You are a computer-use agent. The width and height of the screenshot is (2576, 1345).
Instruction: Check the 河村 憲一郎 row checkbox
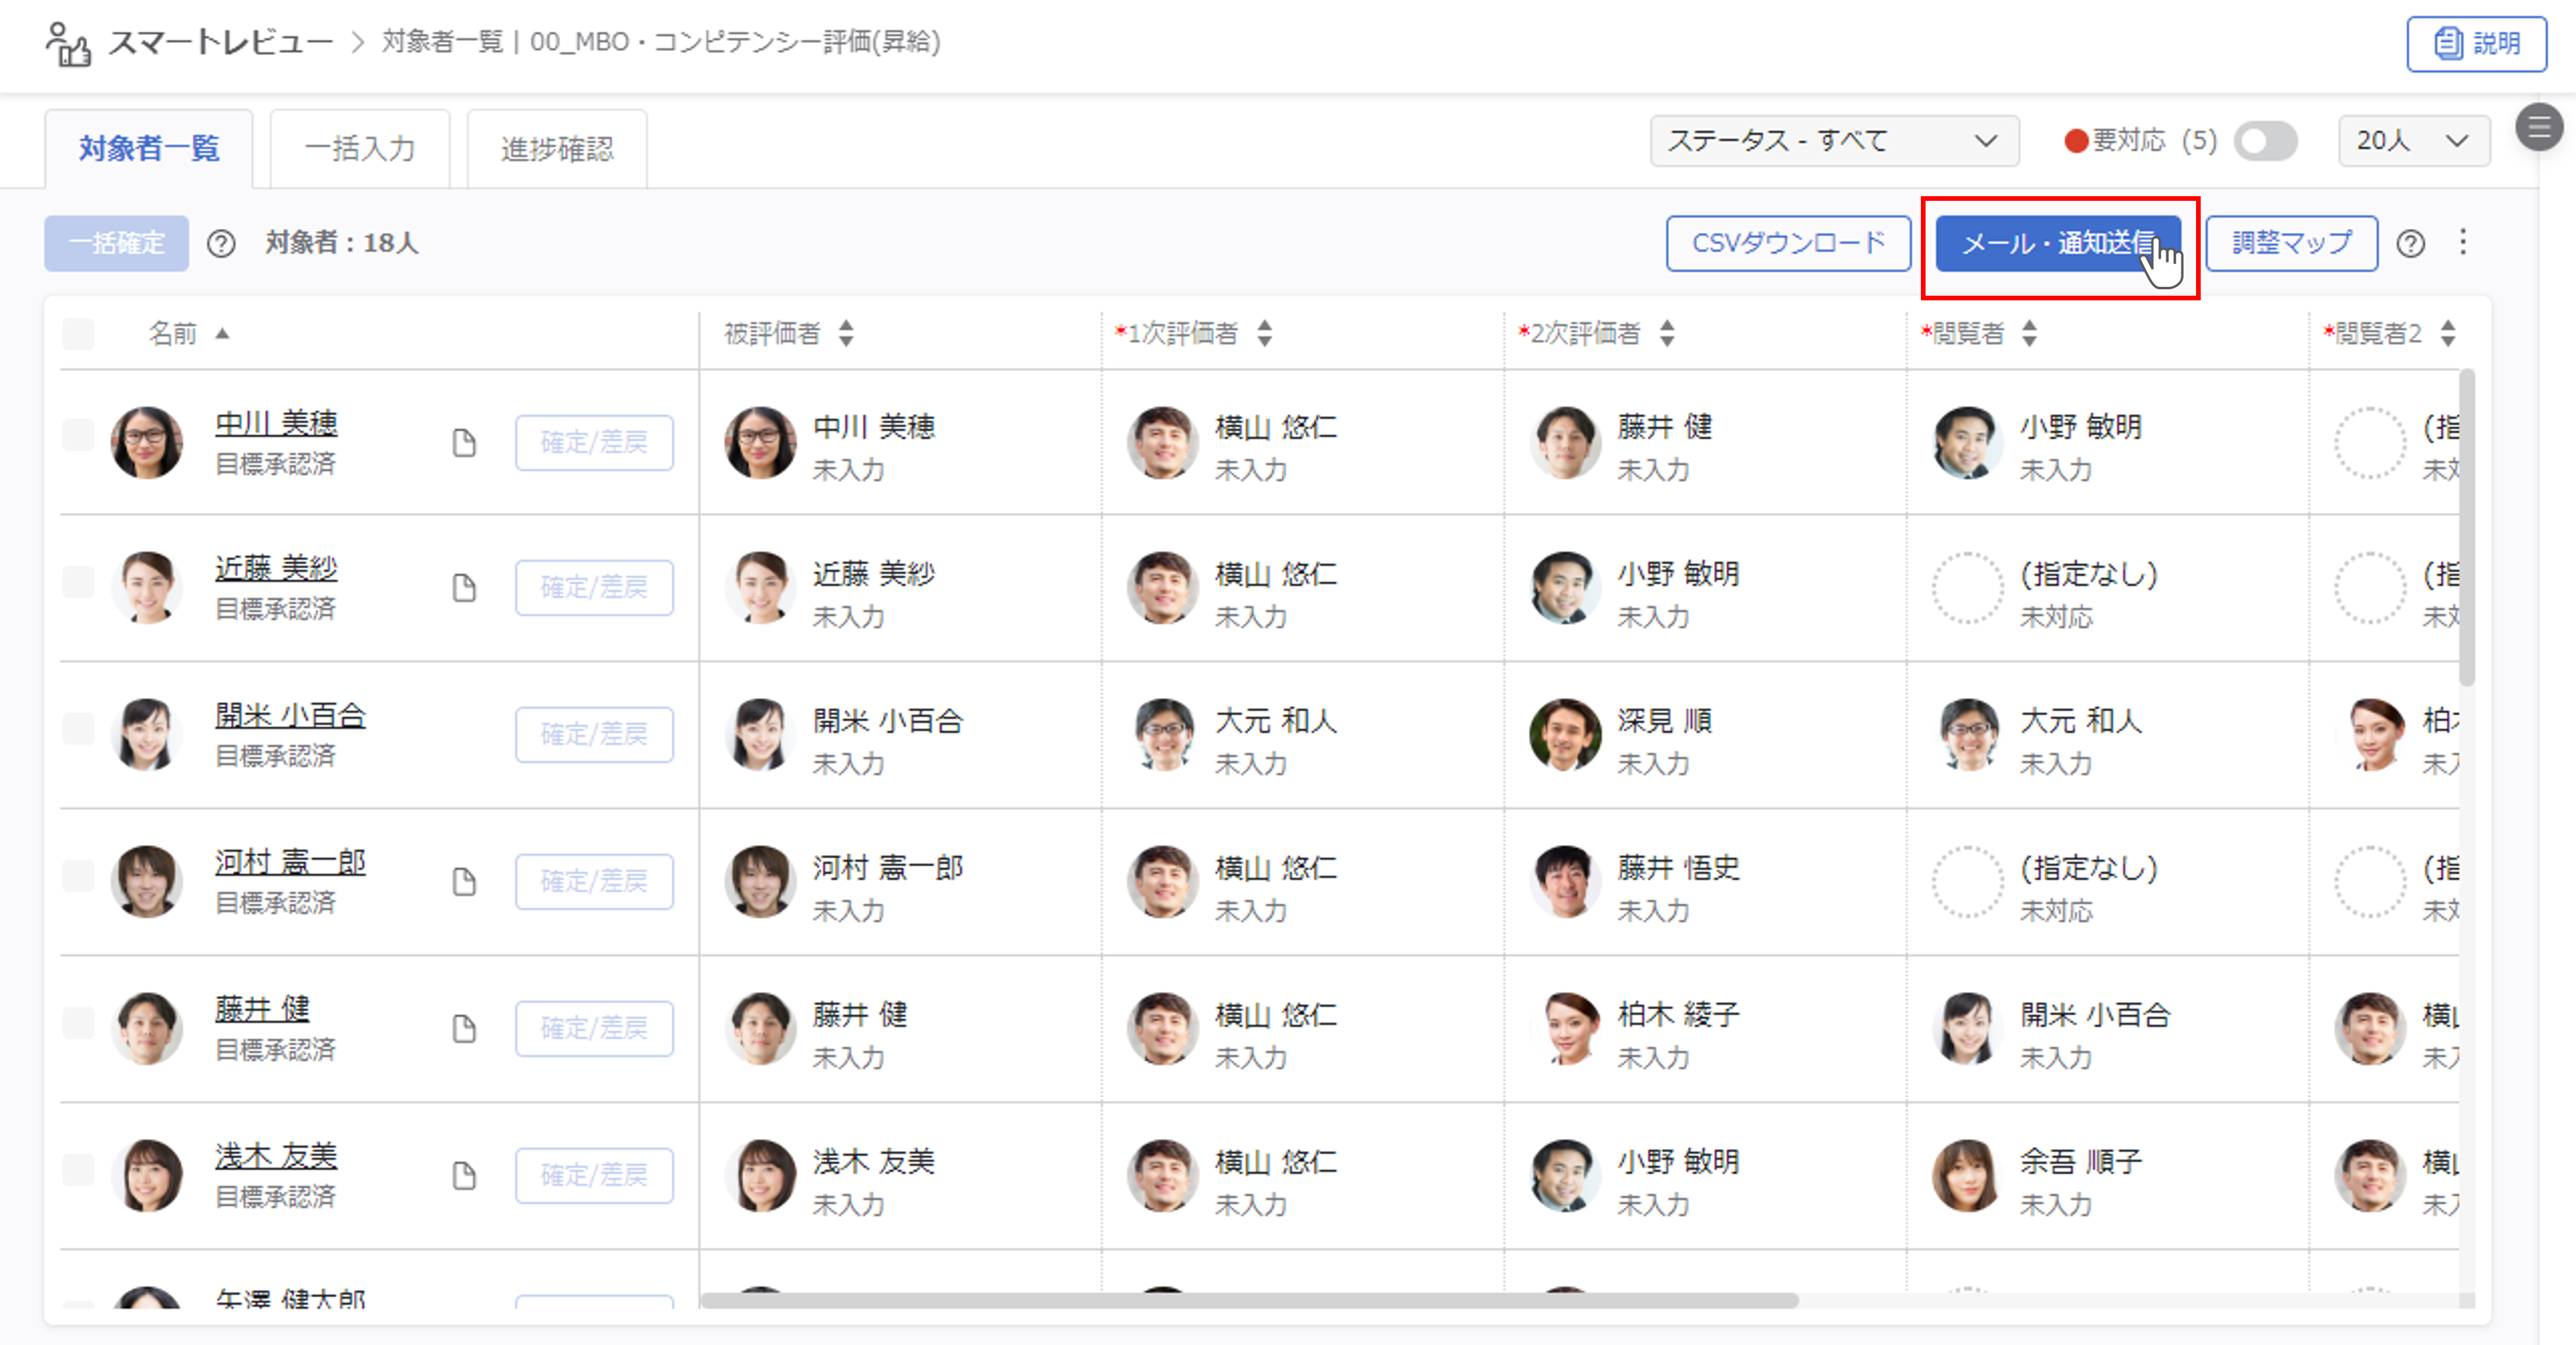78,876
